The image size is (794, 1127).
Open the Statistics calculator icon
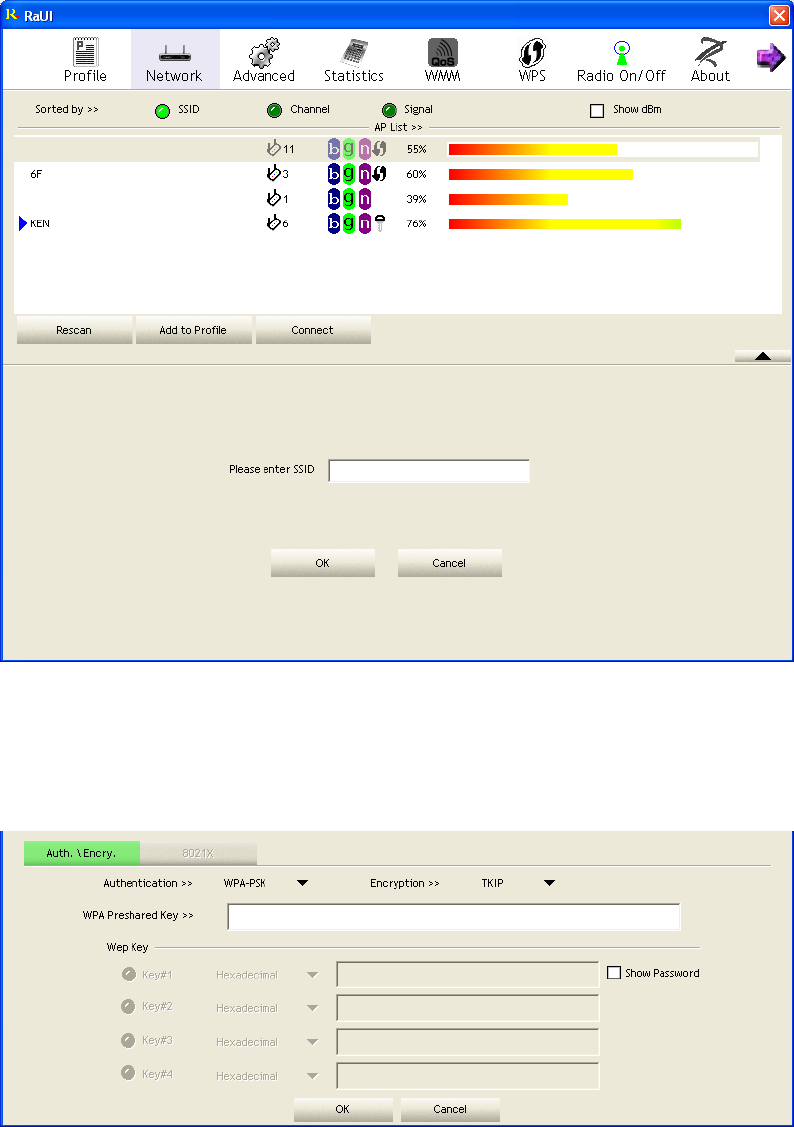click(x=354, y=52)
